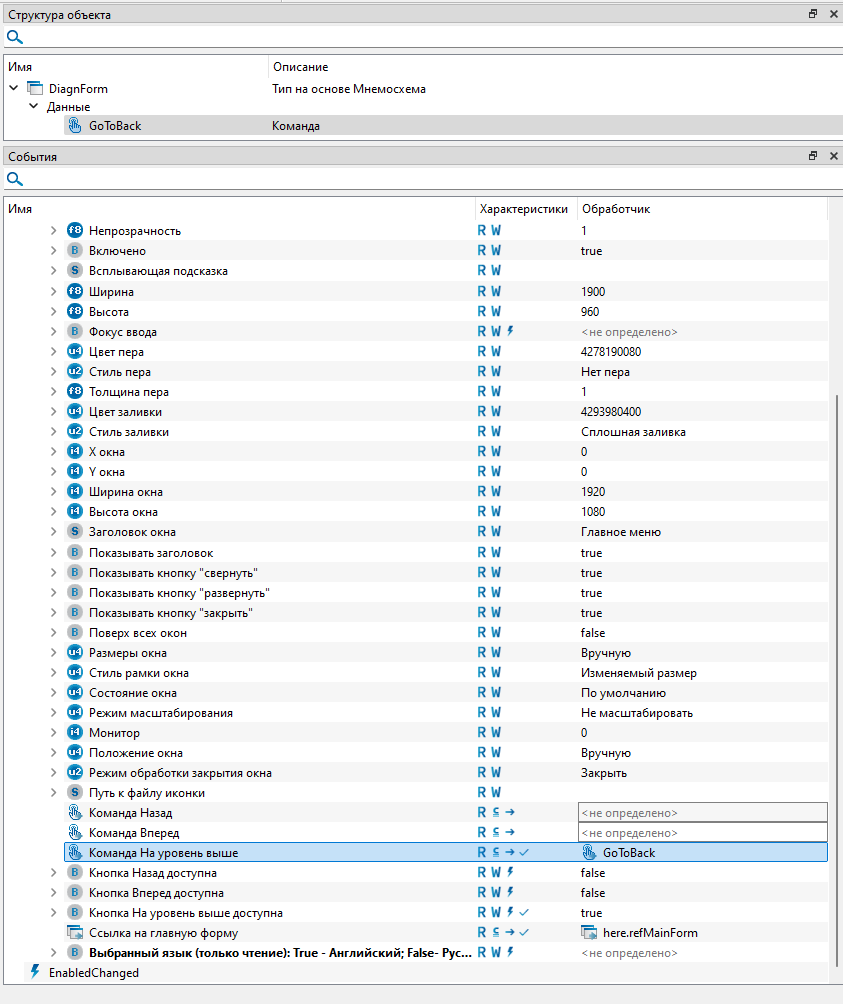
Task: Click the Команда Назад command icon
Action: tap(75, 813)
